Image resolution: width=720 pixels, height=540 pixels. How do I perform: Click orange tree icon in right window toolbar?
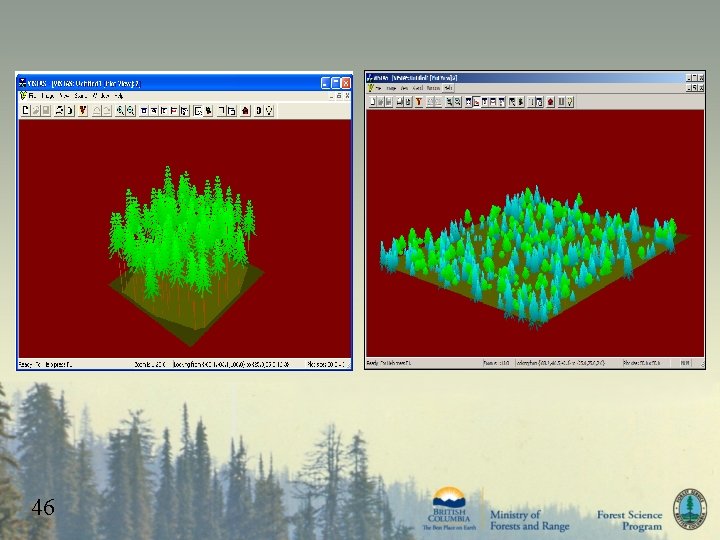point(419,102)
